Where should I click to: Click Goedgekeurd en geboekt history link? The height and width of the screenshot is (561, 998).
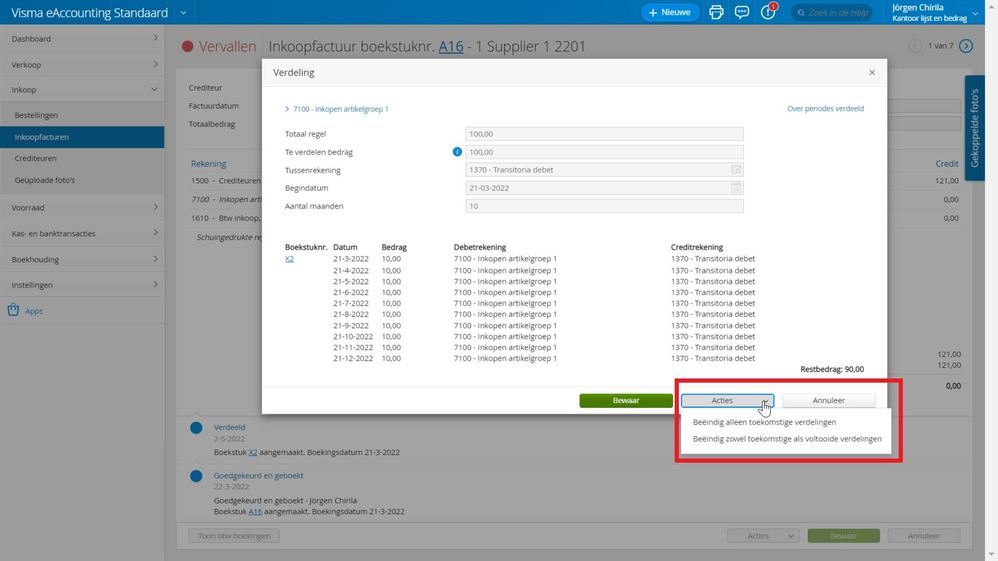pyautogui.click(x=258, y=476)
